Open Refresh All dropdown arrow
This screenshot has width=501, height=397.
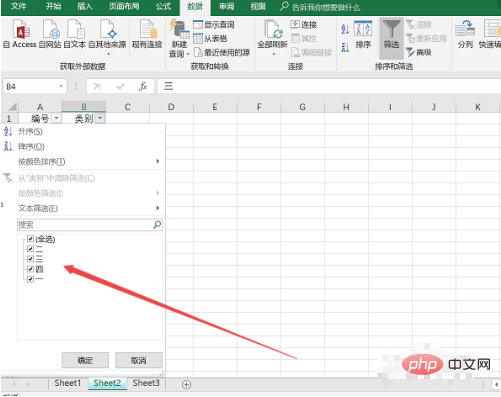click(x=274, y=54)
